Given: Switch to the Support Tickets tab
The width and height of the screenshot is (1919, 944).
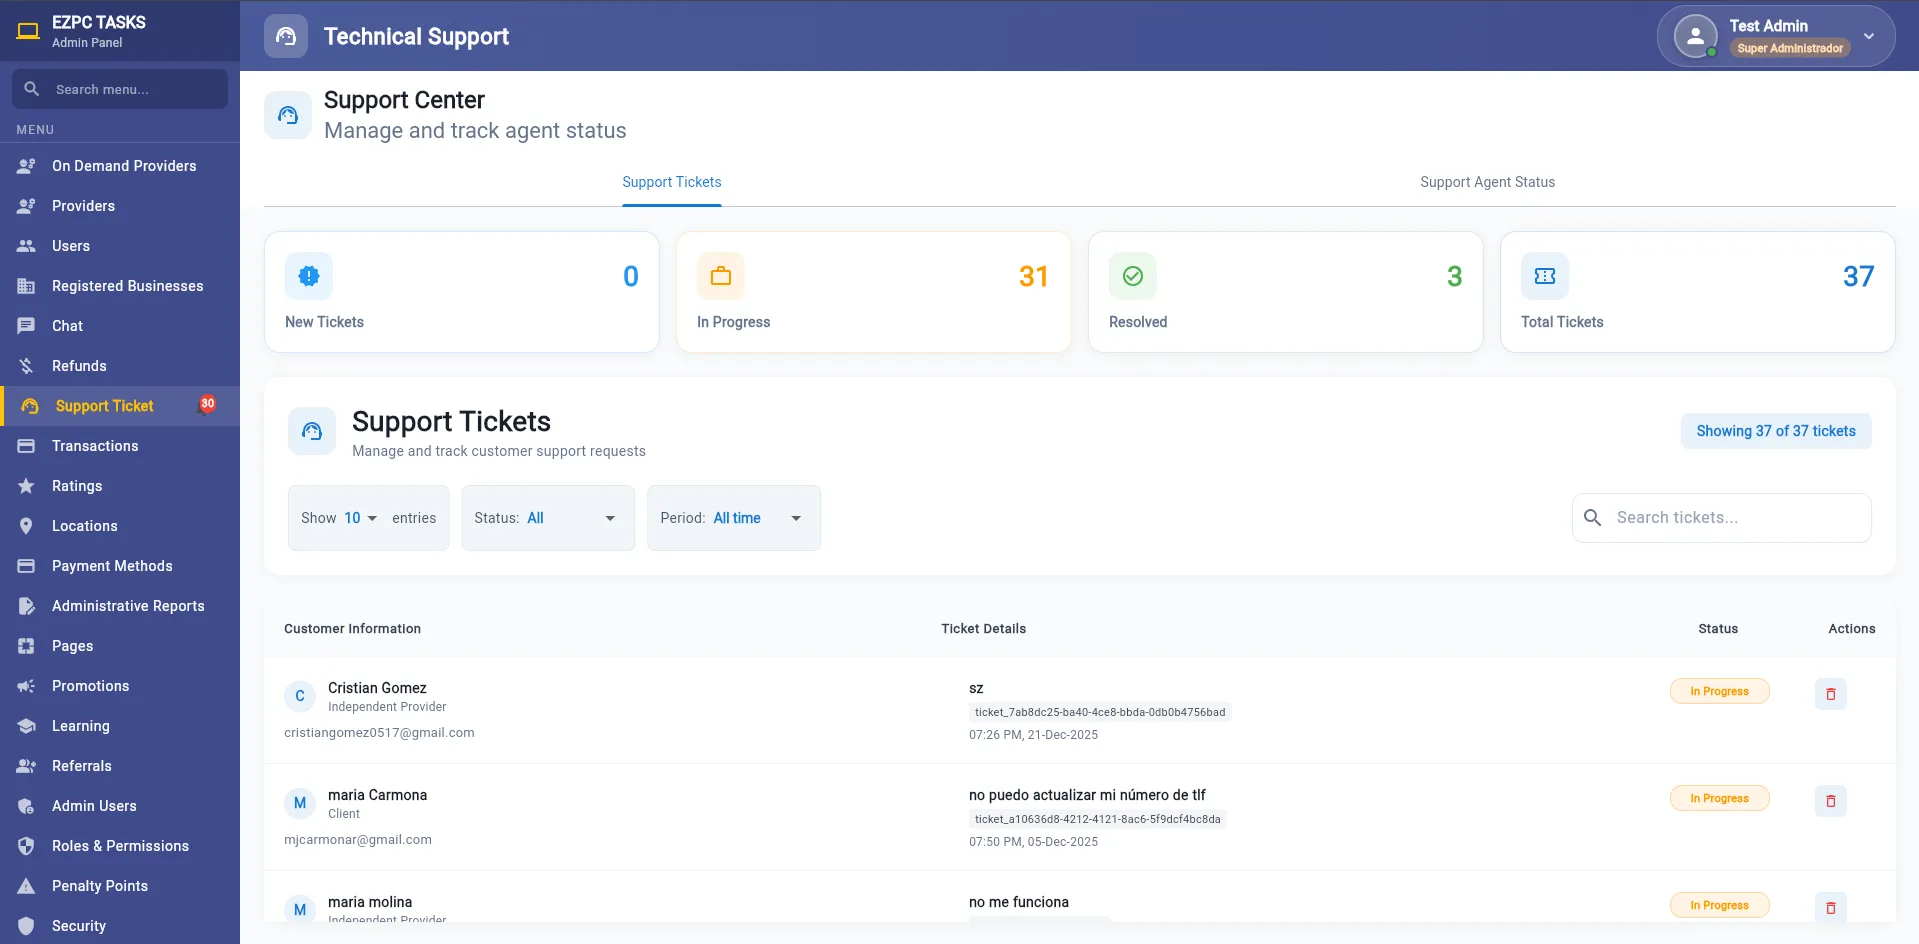Looking at the screenshot, I should click(x=672, y=182).
